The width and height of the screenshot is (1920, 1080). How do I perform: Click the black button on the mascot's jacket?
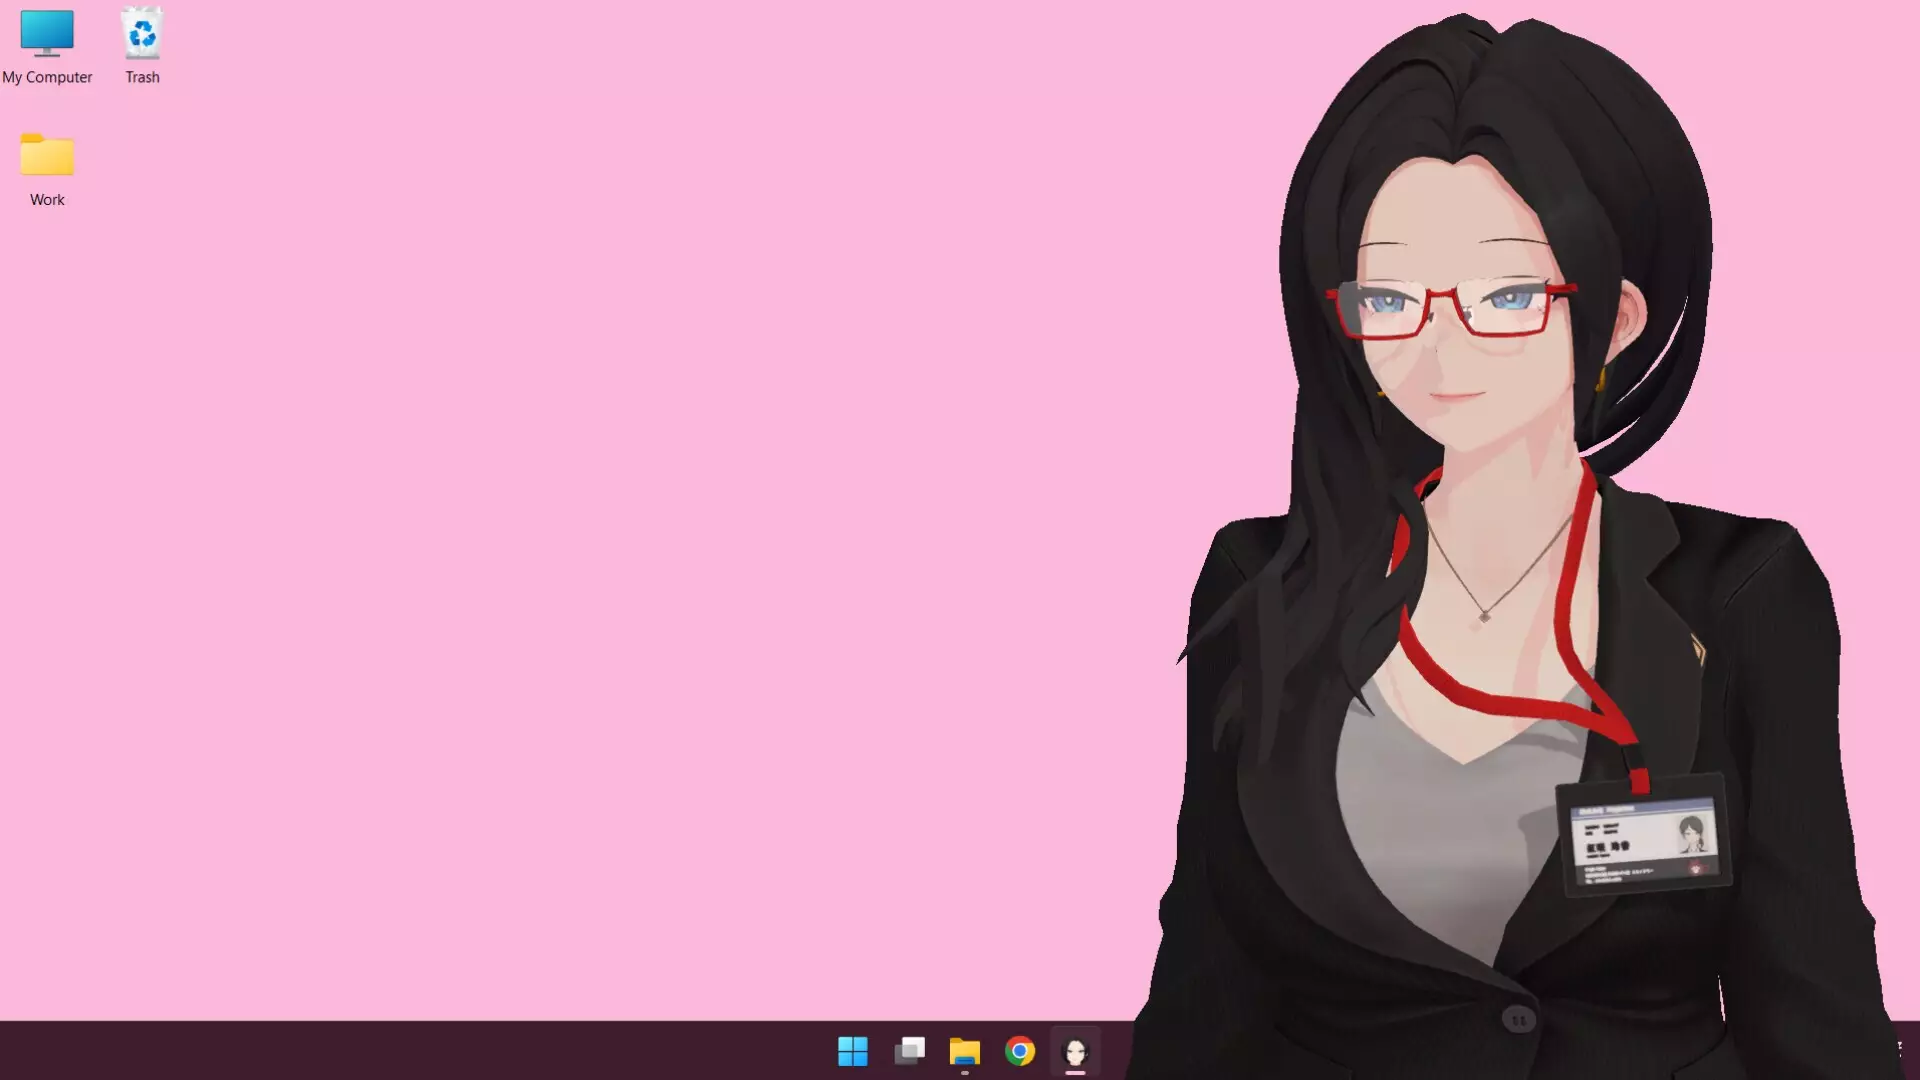[x=1518, y=1019]
